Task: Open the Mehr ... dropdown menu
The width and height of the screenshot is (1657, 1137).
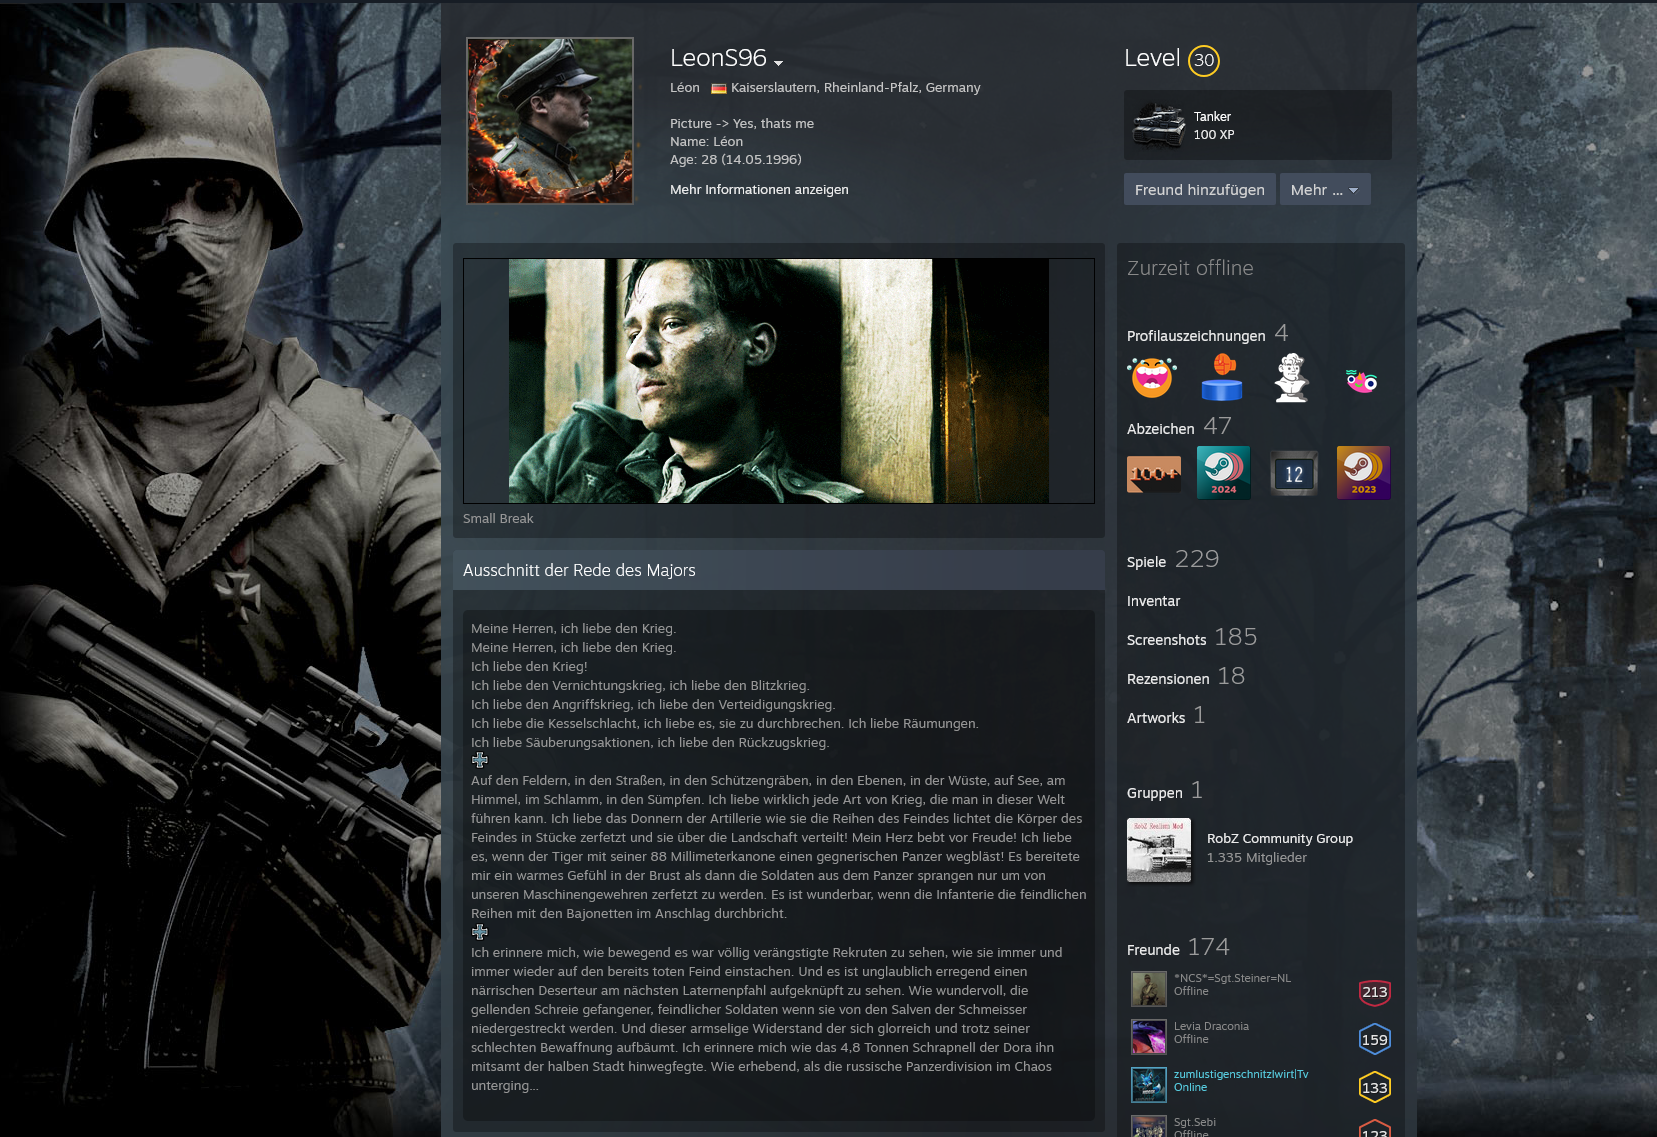Action: pyautogui.click(x=1324, y=190)
